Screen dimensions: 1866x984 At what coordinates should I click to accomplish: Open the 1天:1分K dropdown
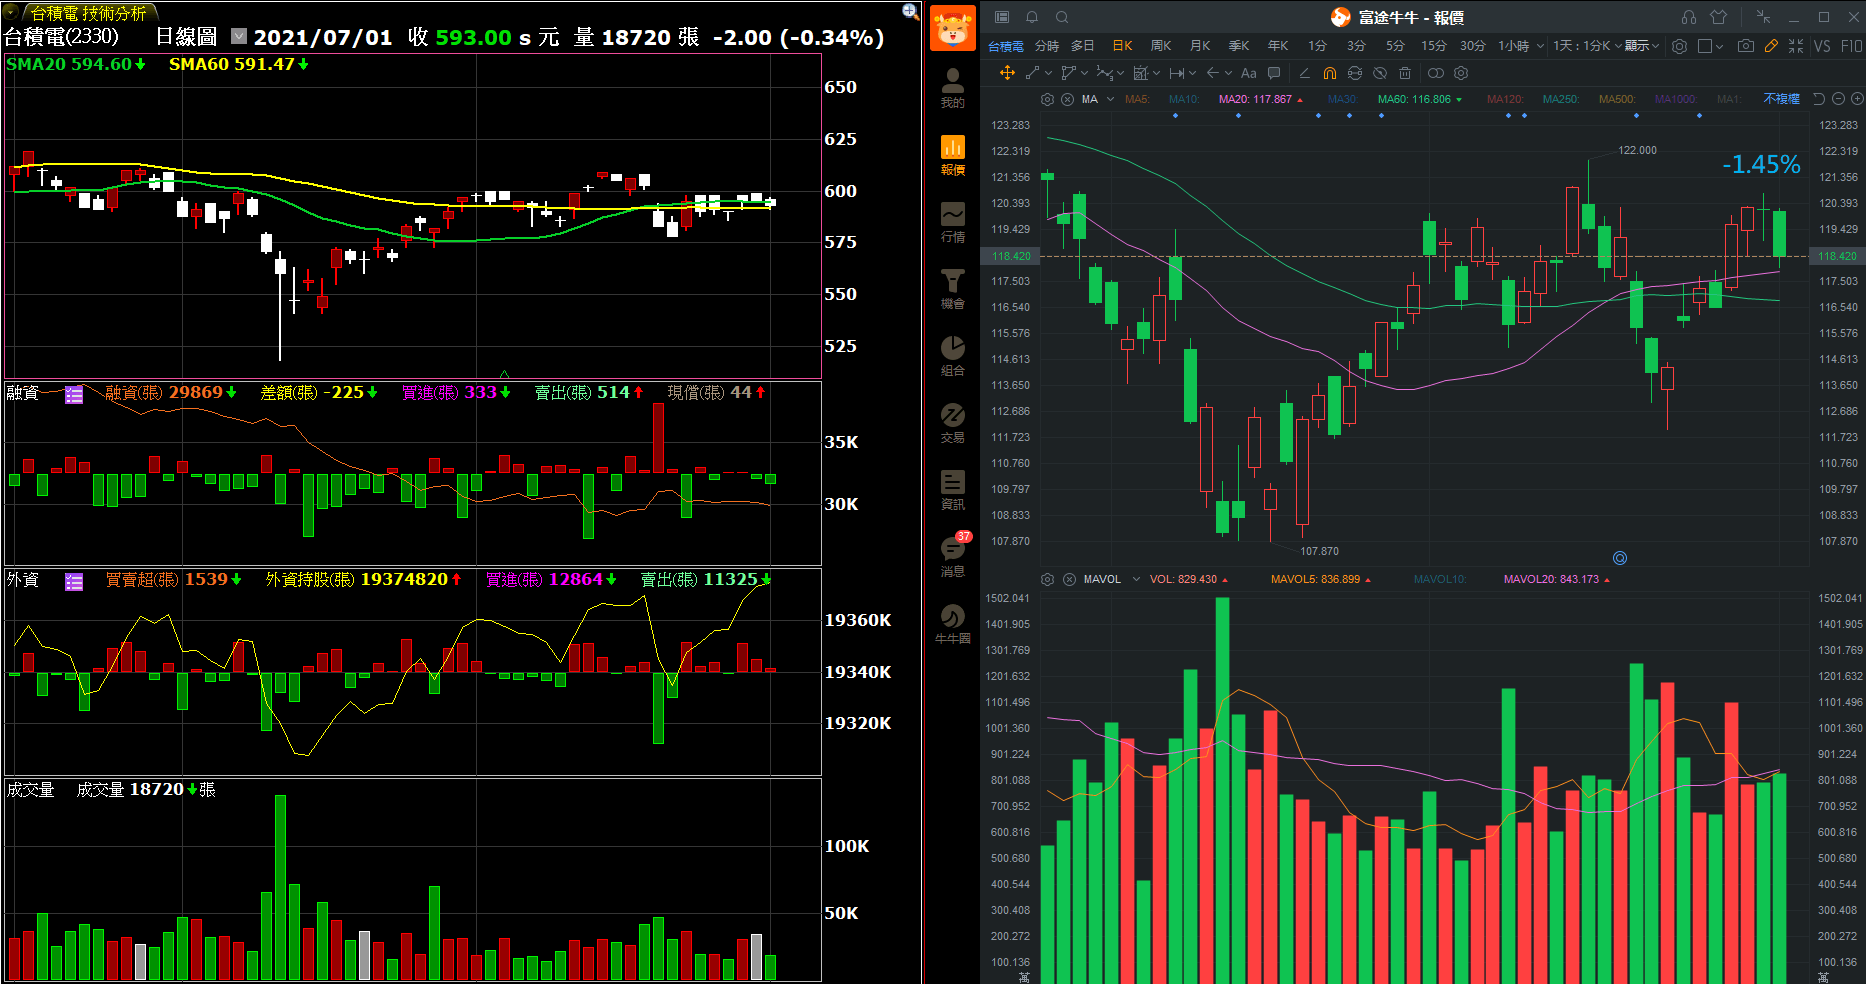pos(1587,46)
